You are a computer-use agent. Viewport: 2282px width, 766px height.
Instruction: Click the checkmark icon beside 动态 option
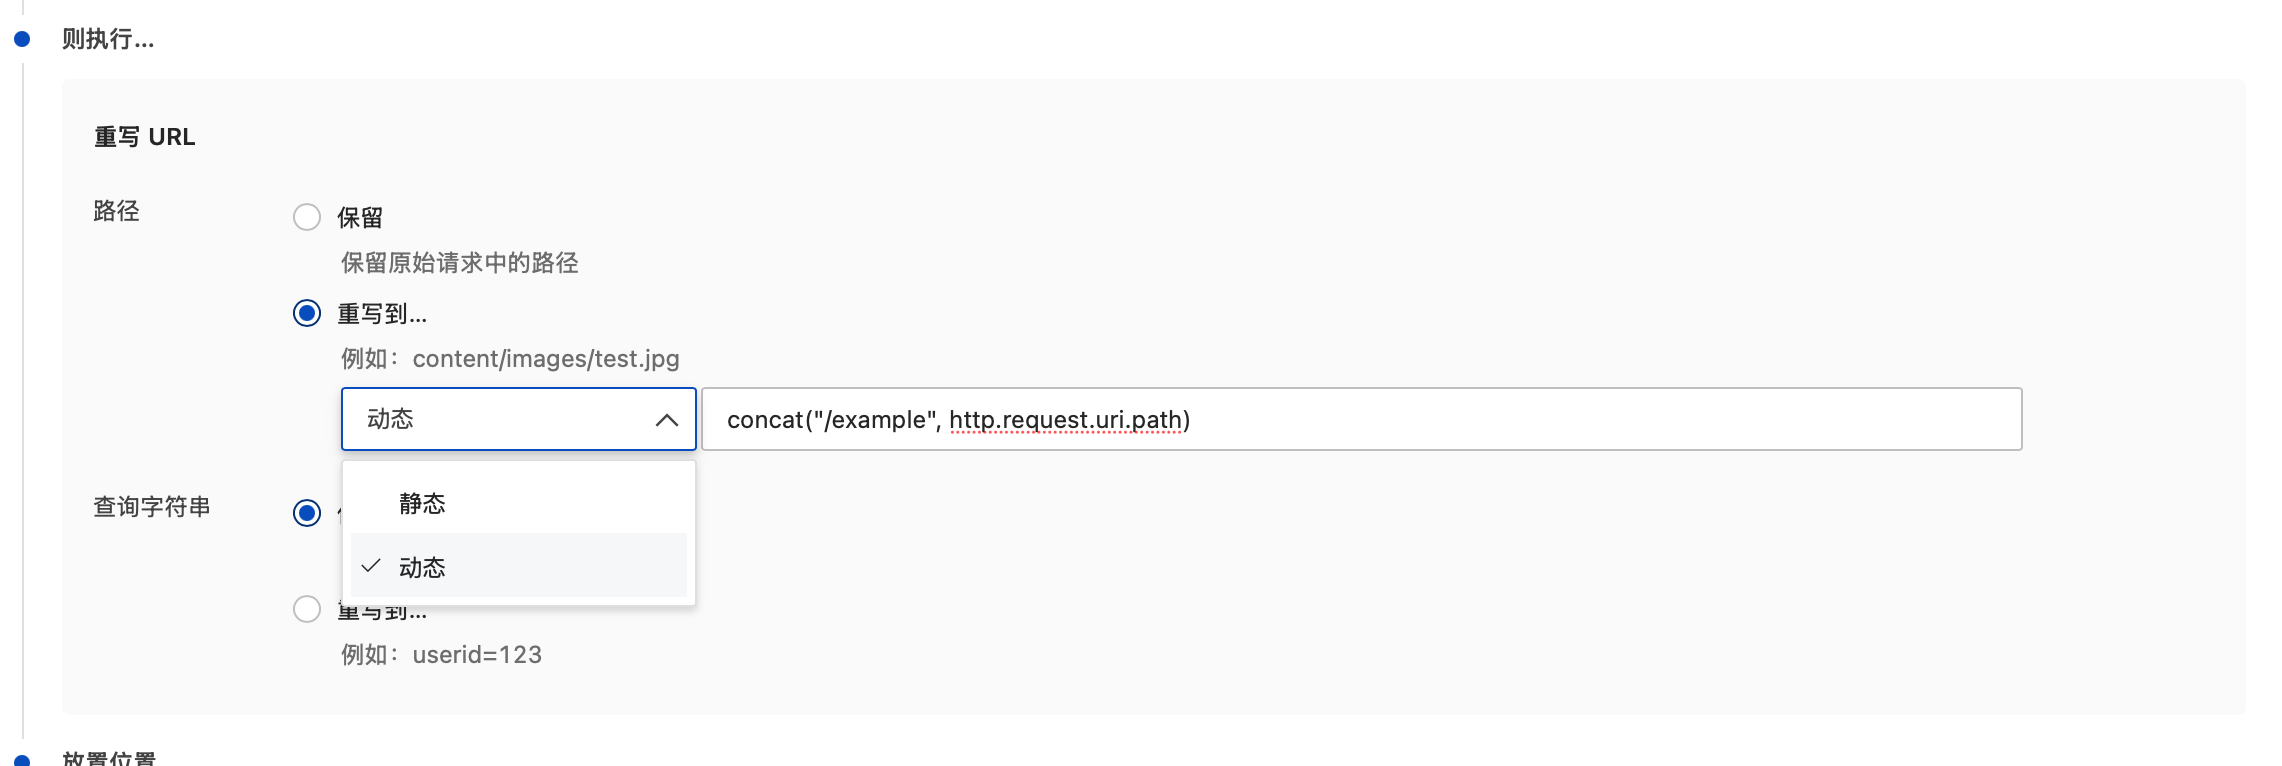371,566
